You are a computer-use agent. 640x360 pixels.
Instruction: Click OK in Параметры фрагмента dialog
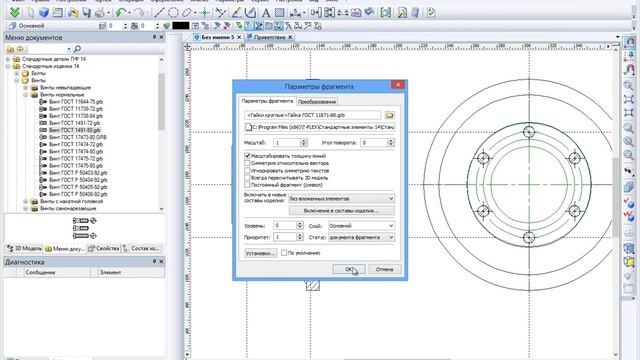[349, 269]
